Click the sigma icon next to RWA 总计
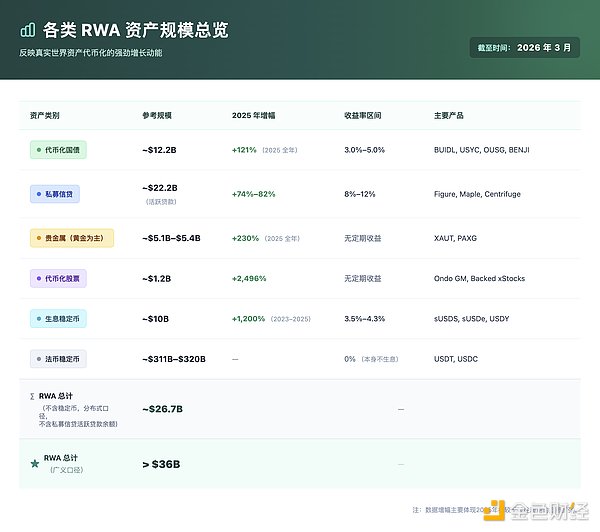 point(32,396)
